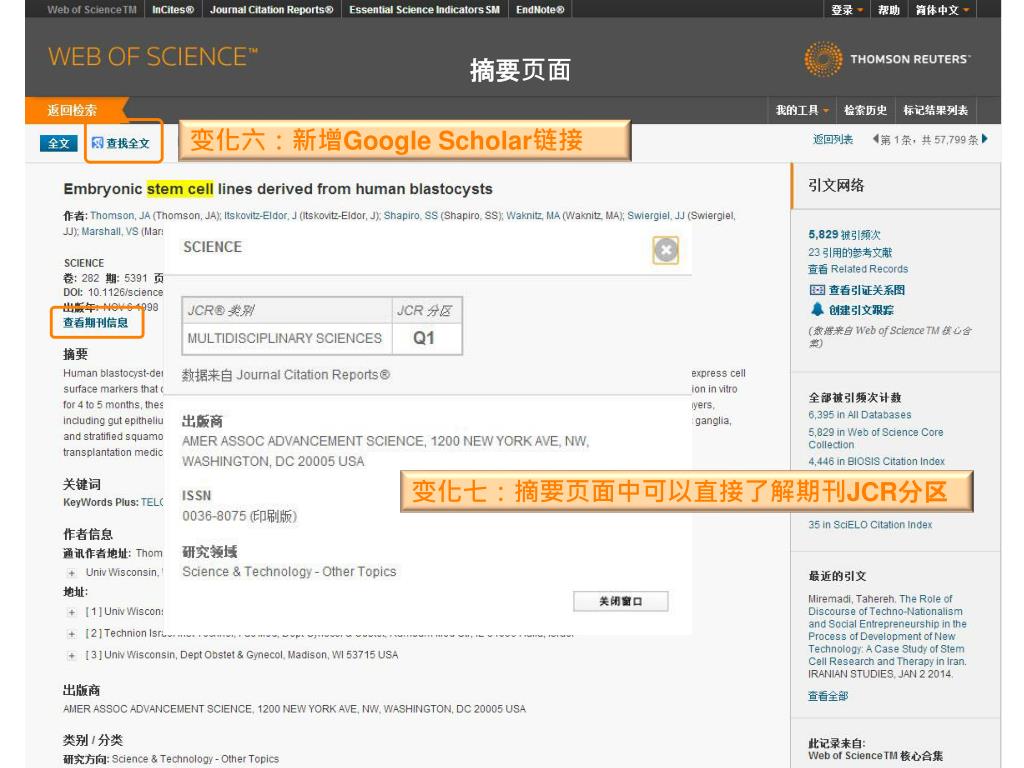Open 5,829 in Web of Science Core Collection
Screen dimensions: 1024x768
[x=876, y=438]
